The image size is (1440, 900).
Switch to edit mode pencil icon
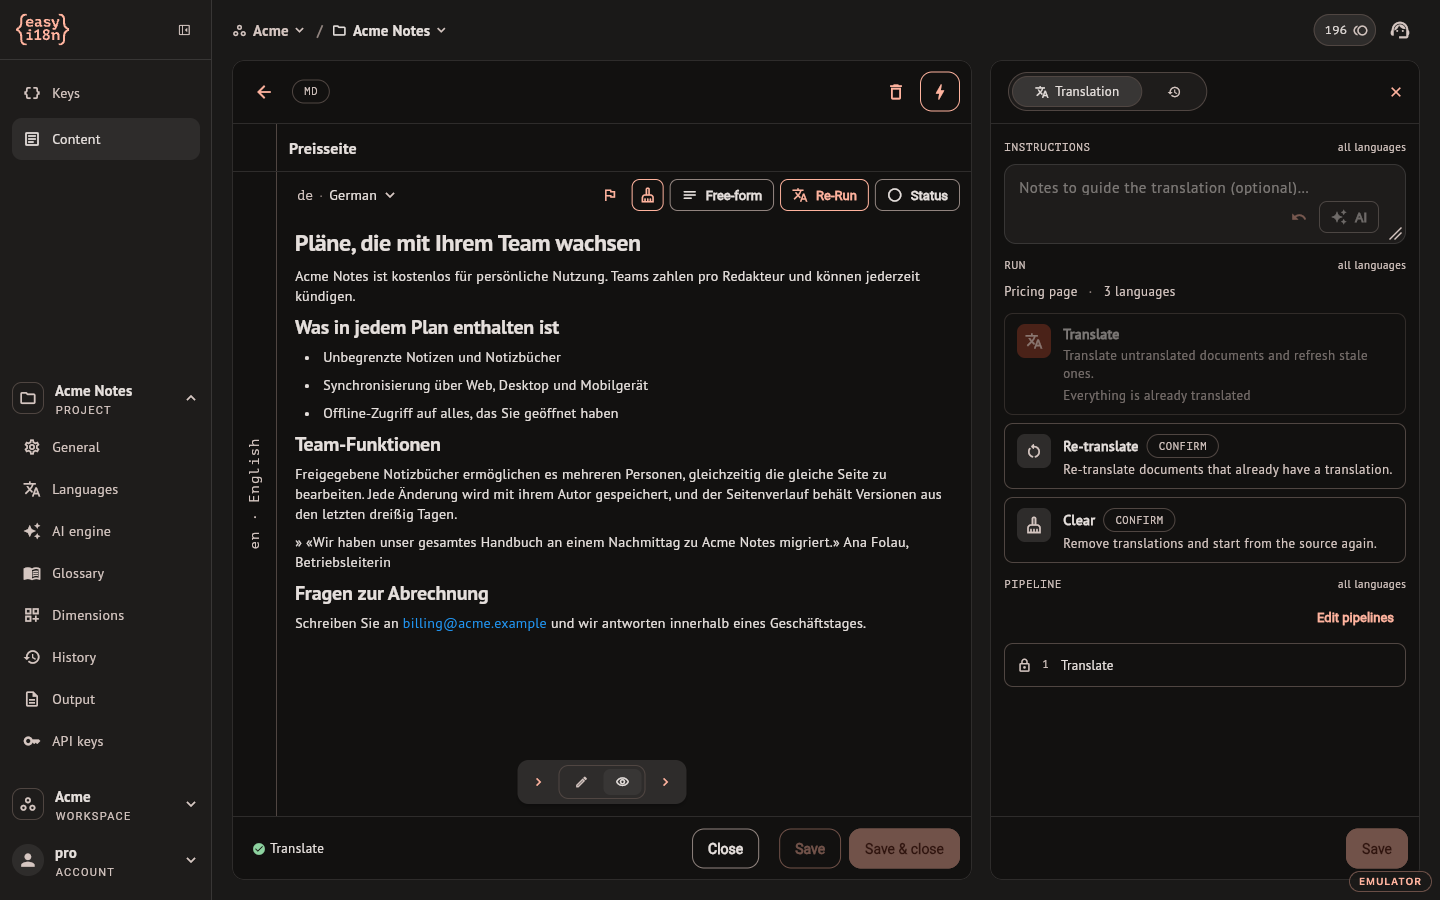click(582, 782)
